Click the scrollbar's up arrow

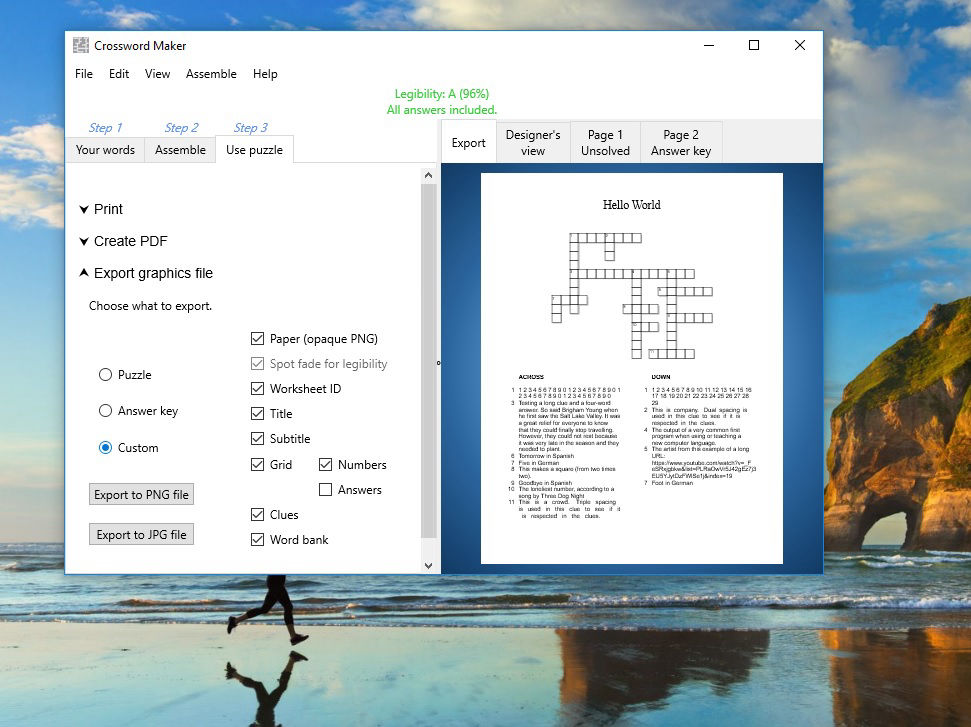coord(428,174)
